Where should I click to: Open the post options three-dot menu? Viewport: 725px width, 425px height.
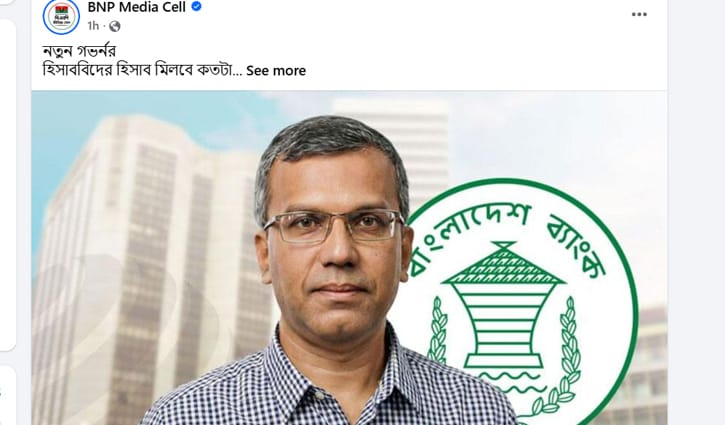[x=639, y=14]
